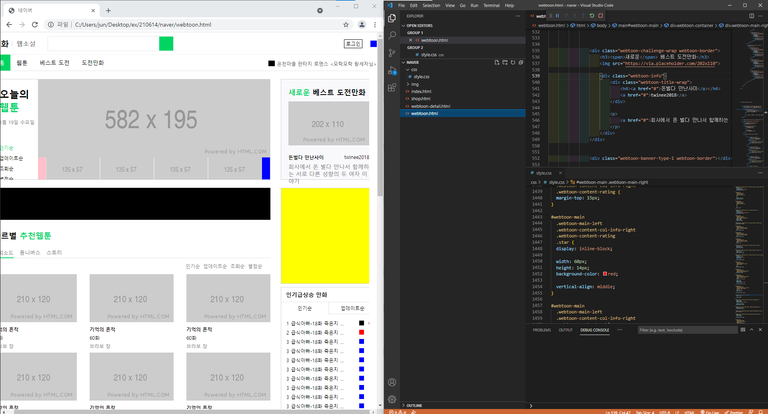The width and height of the screenshot is (768, 414).
Task: Click the green search button on webpage
Action: tap(166, 44)
